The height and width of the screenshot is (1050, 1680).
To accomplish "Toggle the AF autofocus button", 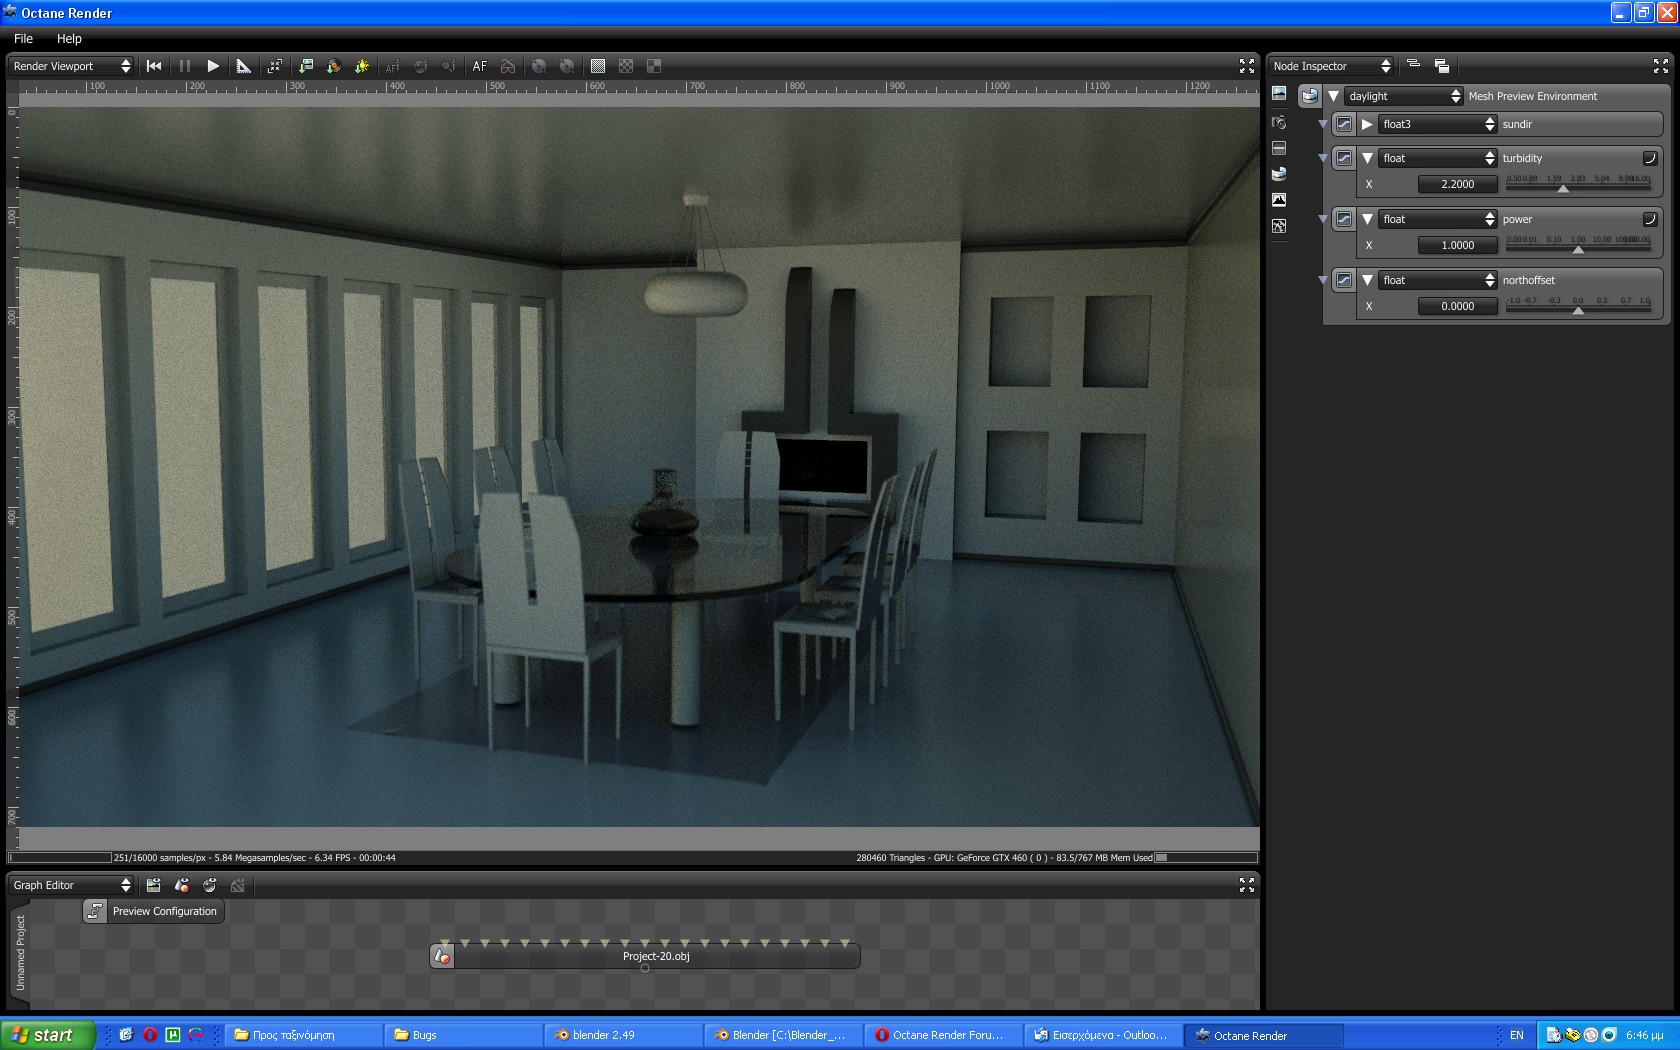I will pyautogui.click(x=480, y=66).
